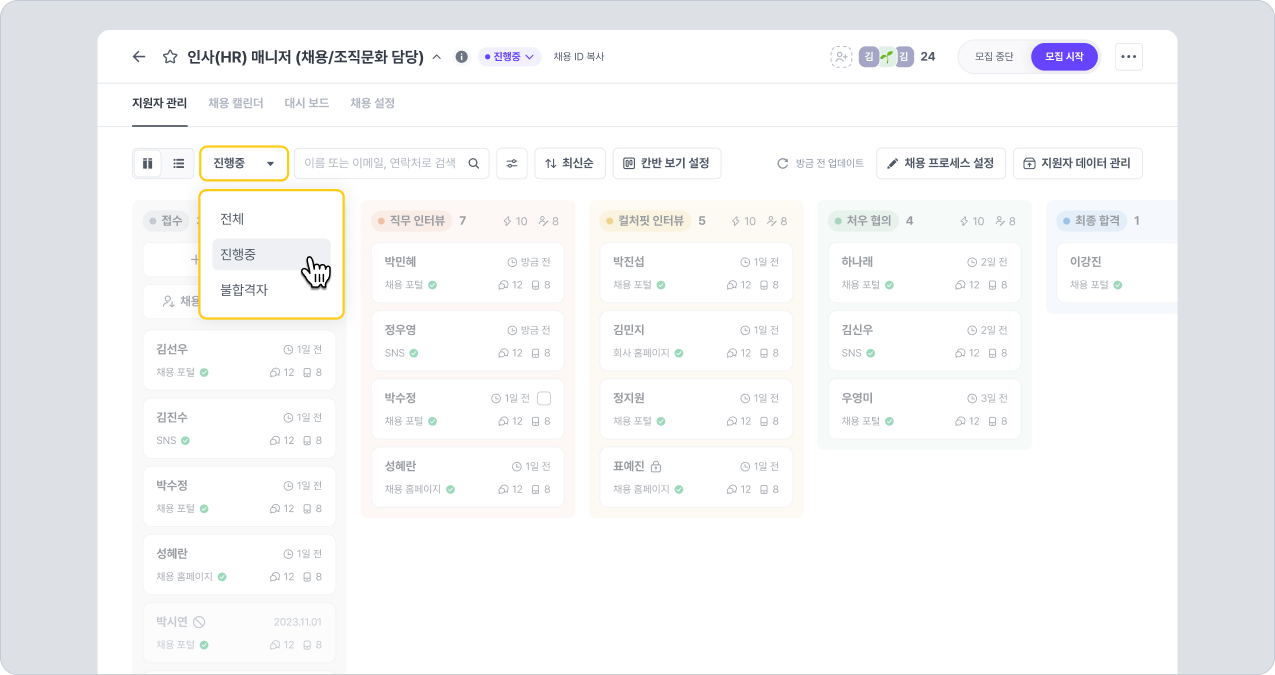Image resolution: width=1275 pixels, height=675 pixels.
Task: Switch to the 채용 캘린더 tab
Action: click(236, 103)
